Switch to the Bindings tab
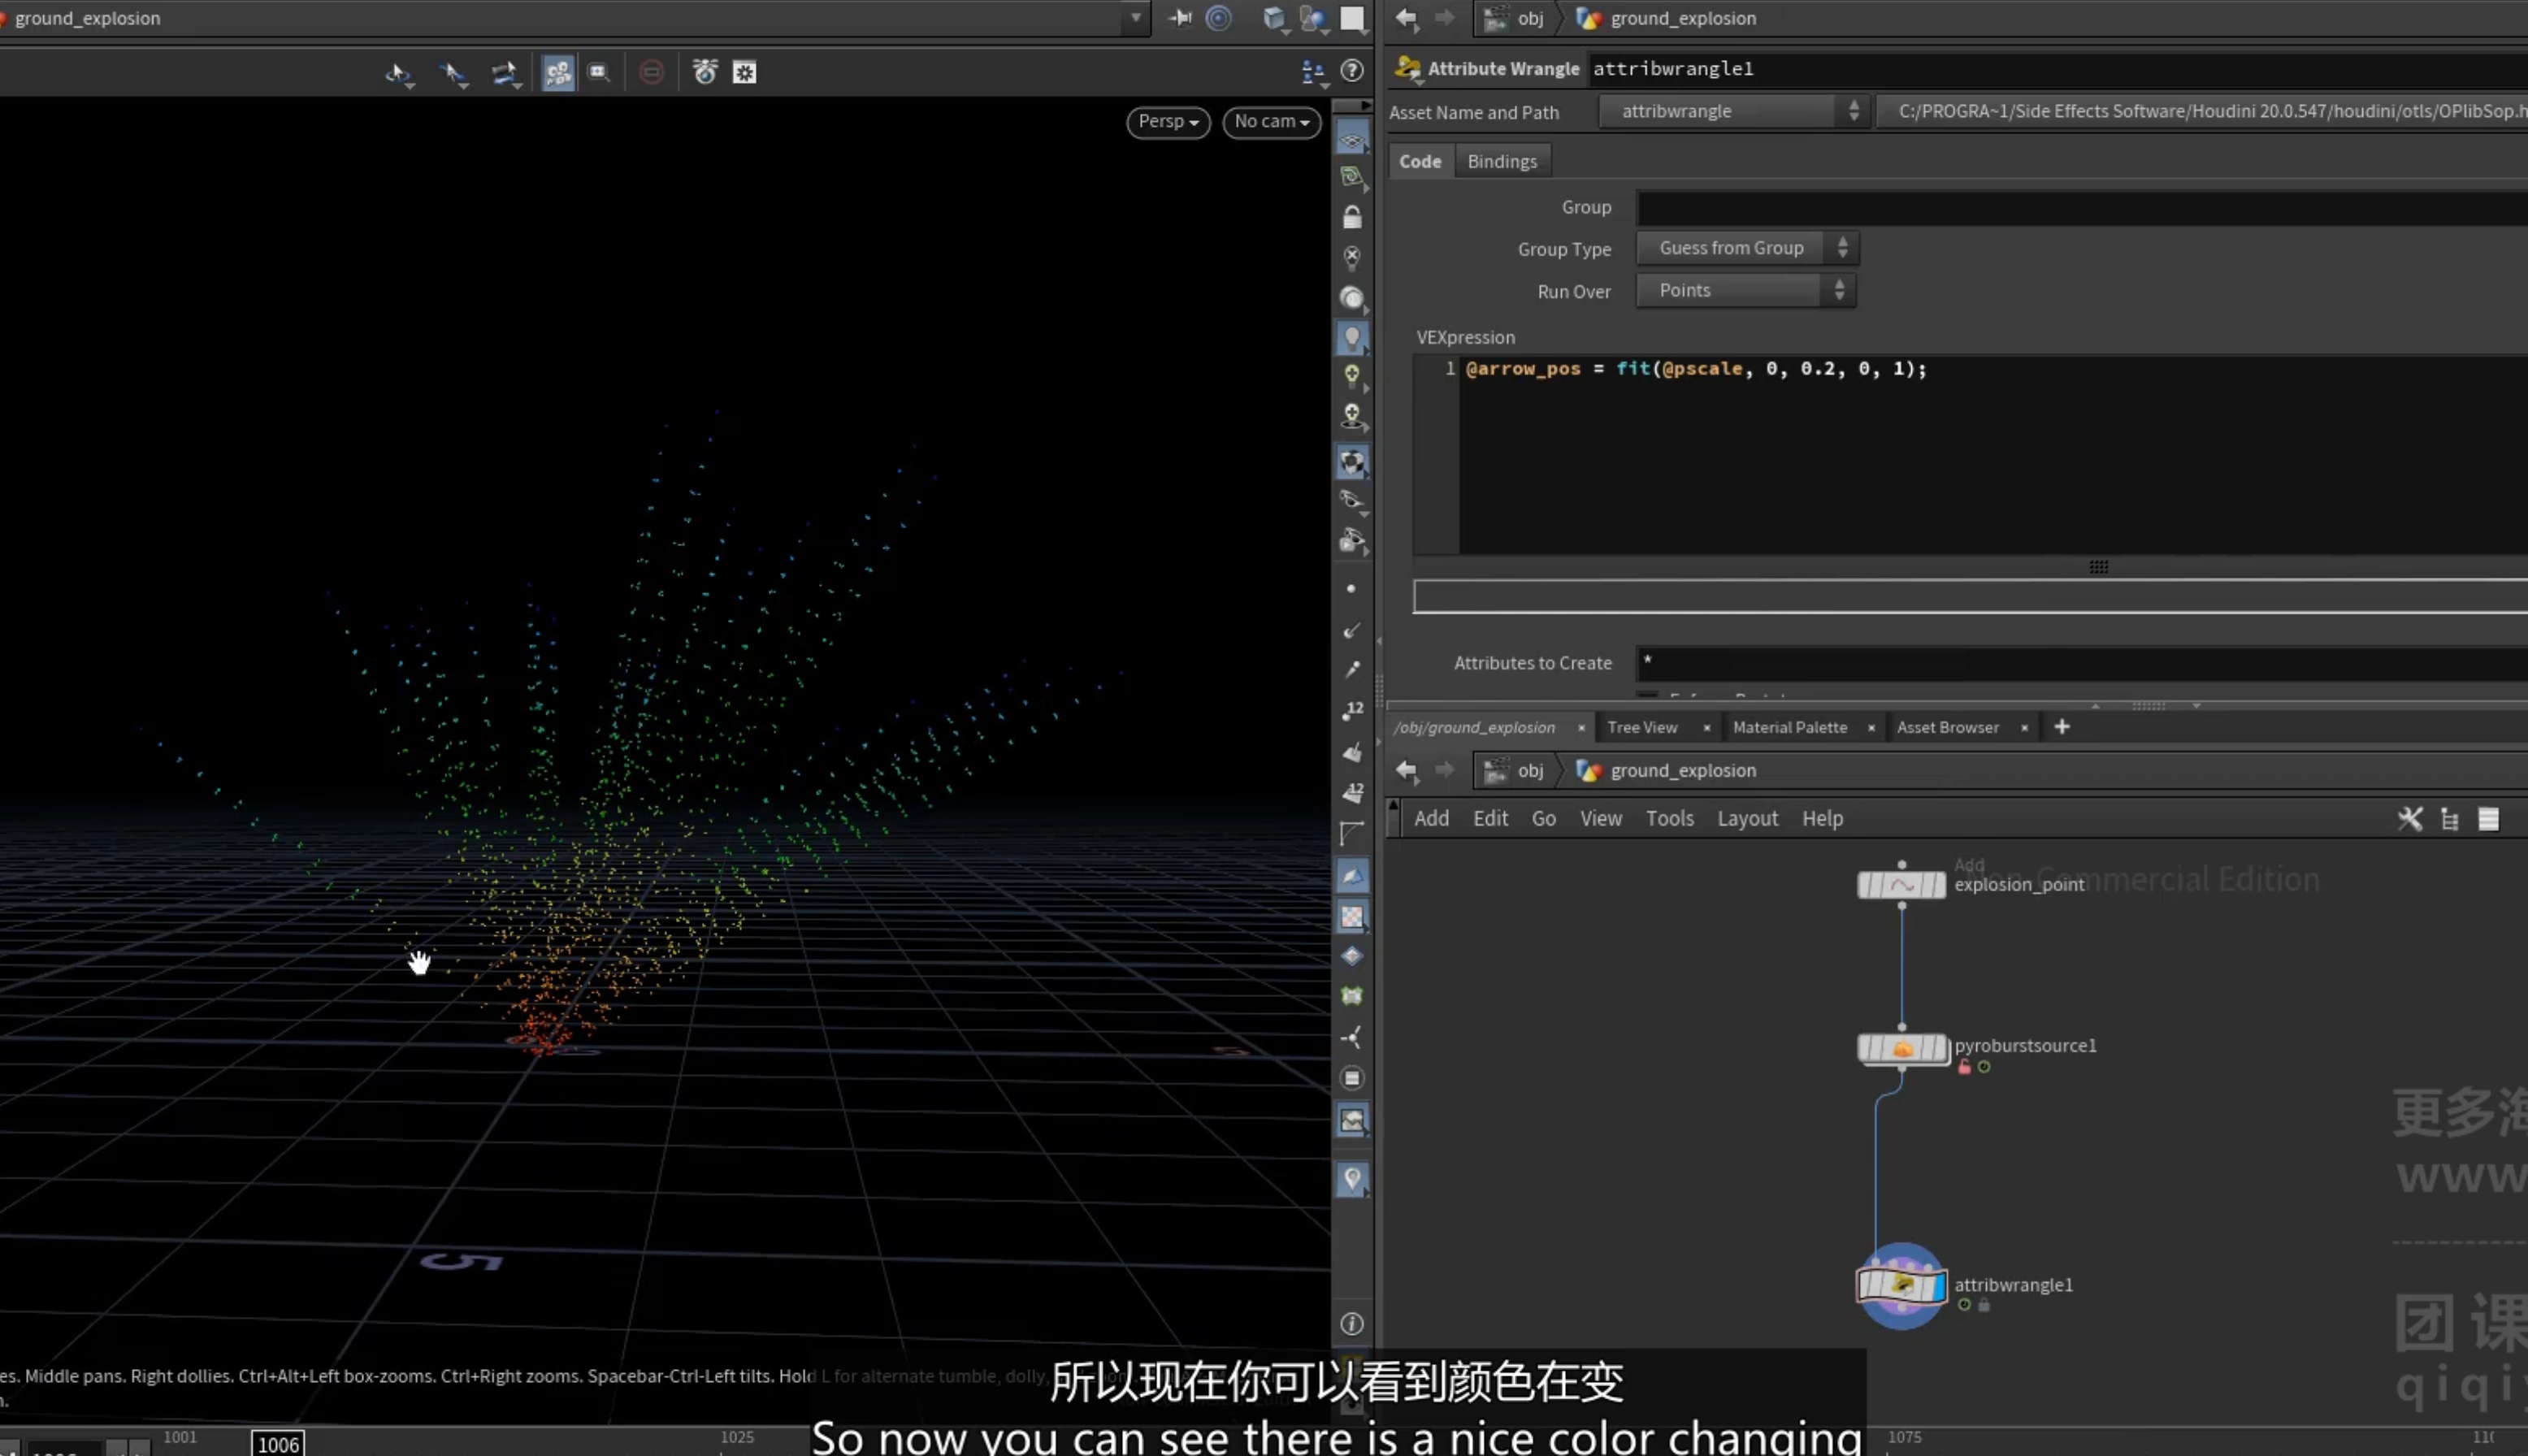This screenshot has height=1456, width=2528. tap(1501, 162)
